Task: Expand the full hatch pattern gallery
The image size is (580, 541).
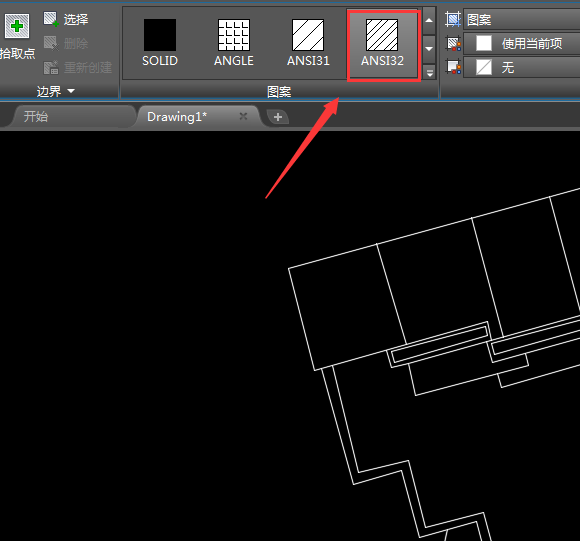Action: pos(429,72)
